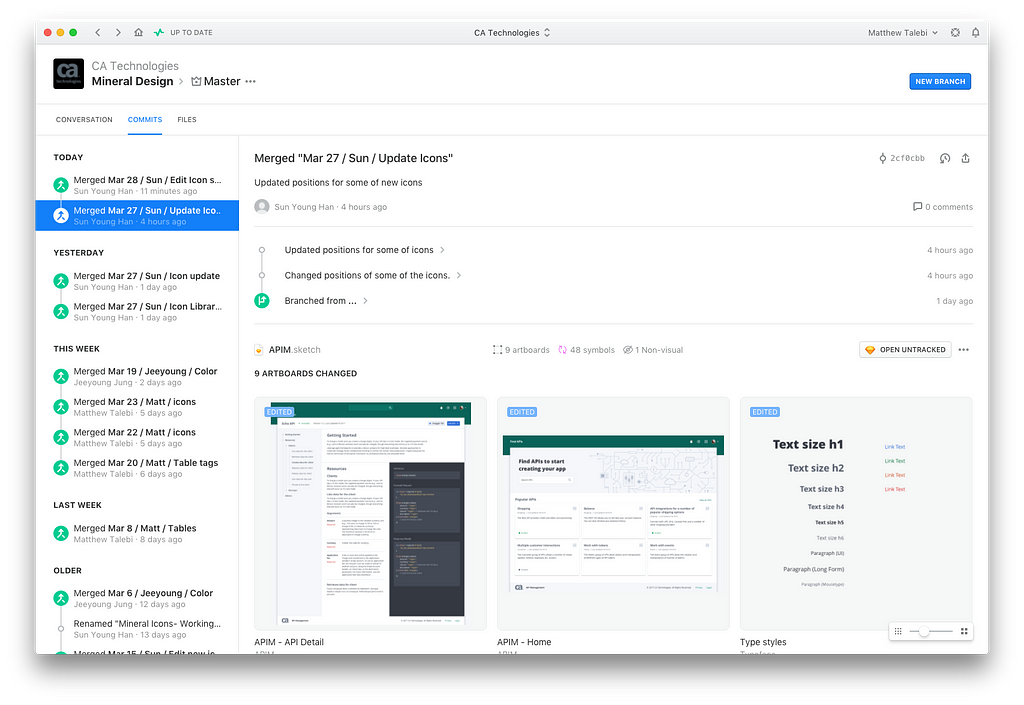This screenshot has height=705, width=1024.
Task: Open the Type styles artboard thumbnail
Action: click(856, 514)
